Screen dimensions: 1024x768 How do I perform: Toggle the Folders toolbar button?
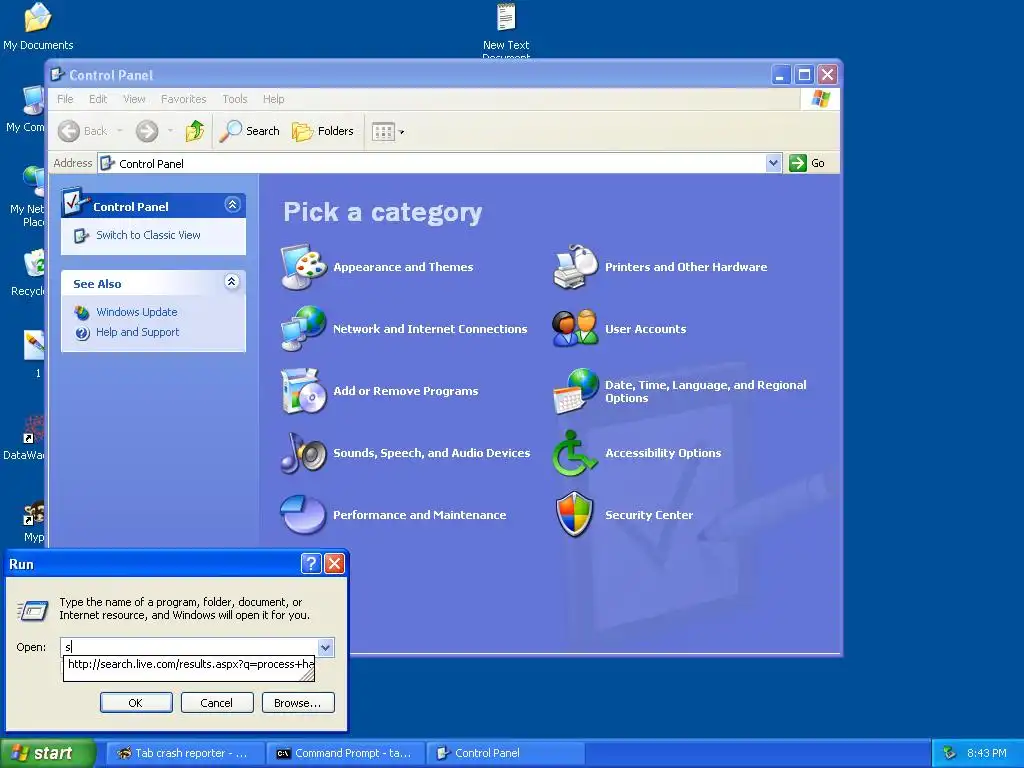point(323,131)
